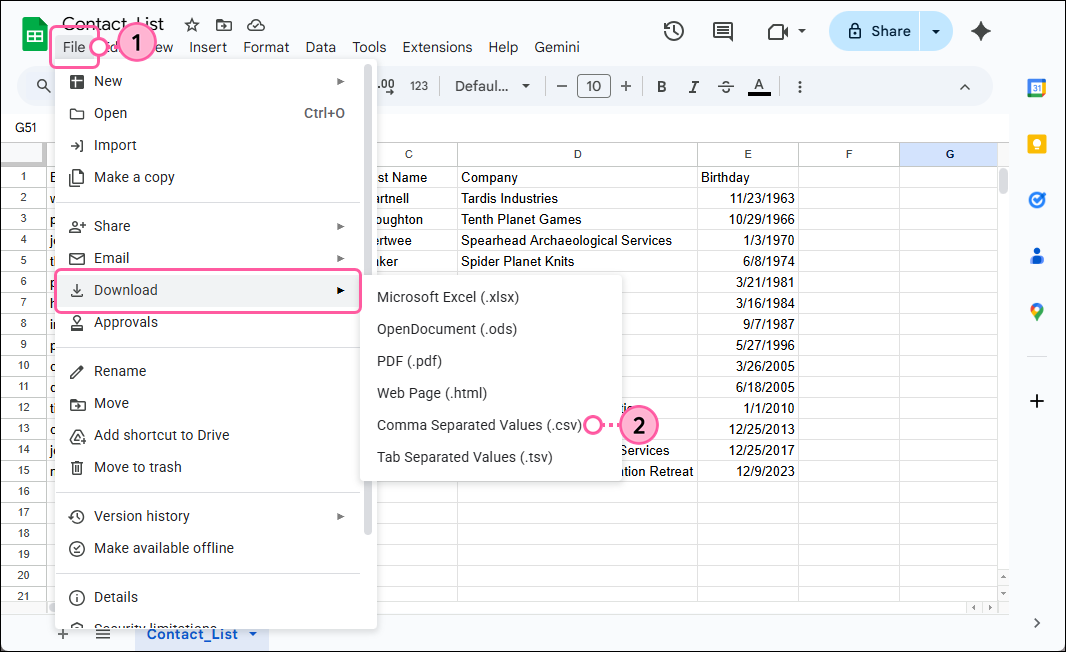Open the Extensions menu
This screenshot has height=652, width=1066.
tap(437, 47)
